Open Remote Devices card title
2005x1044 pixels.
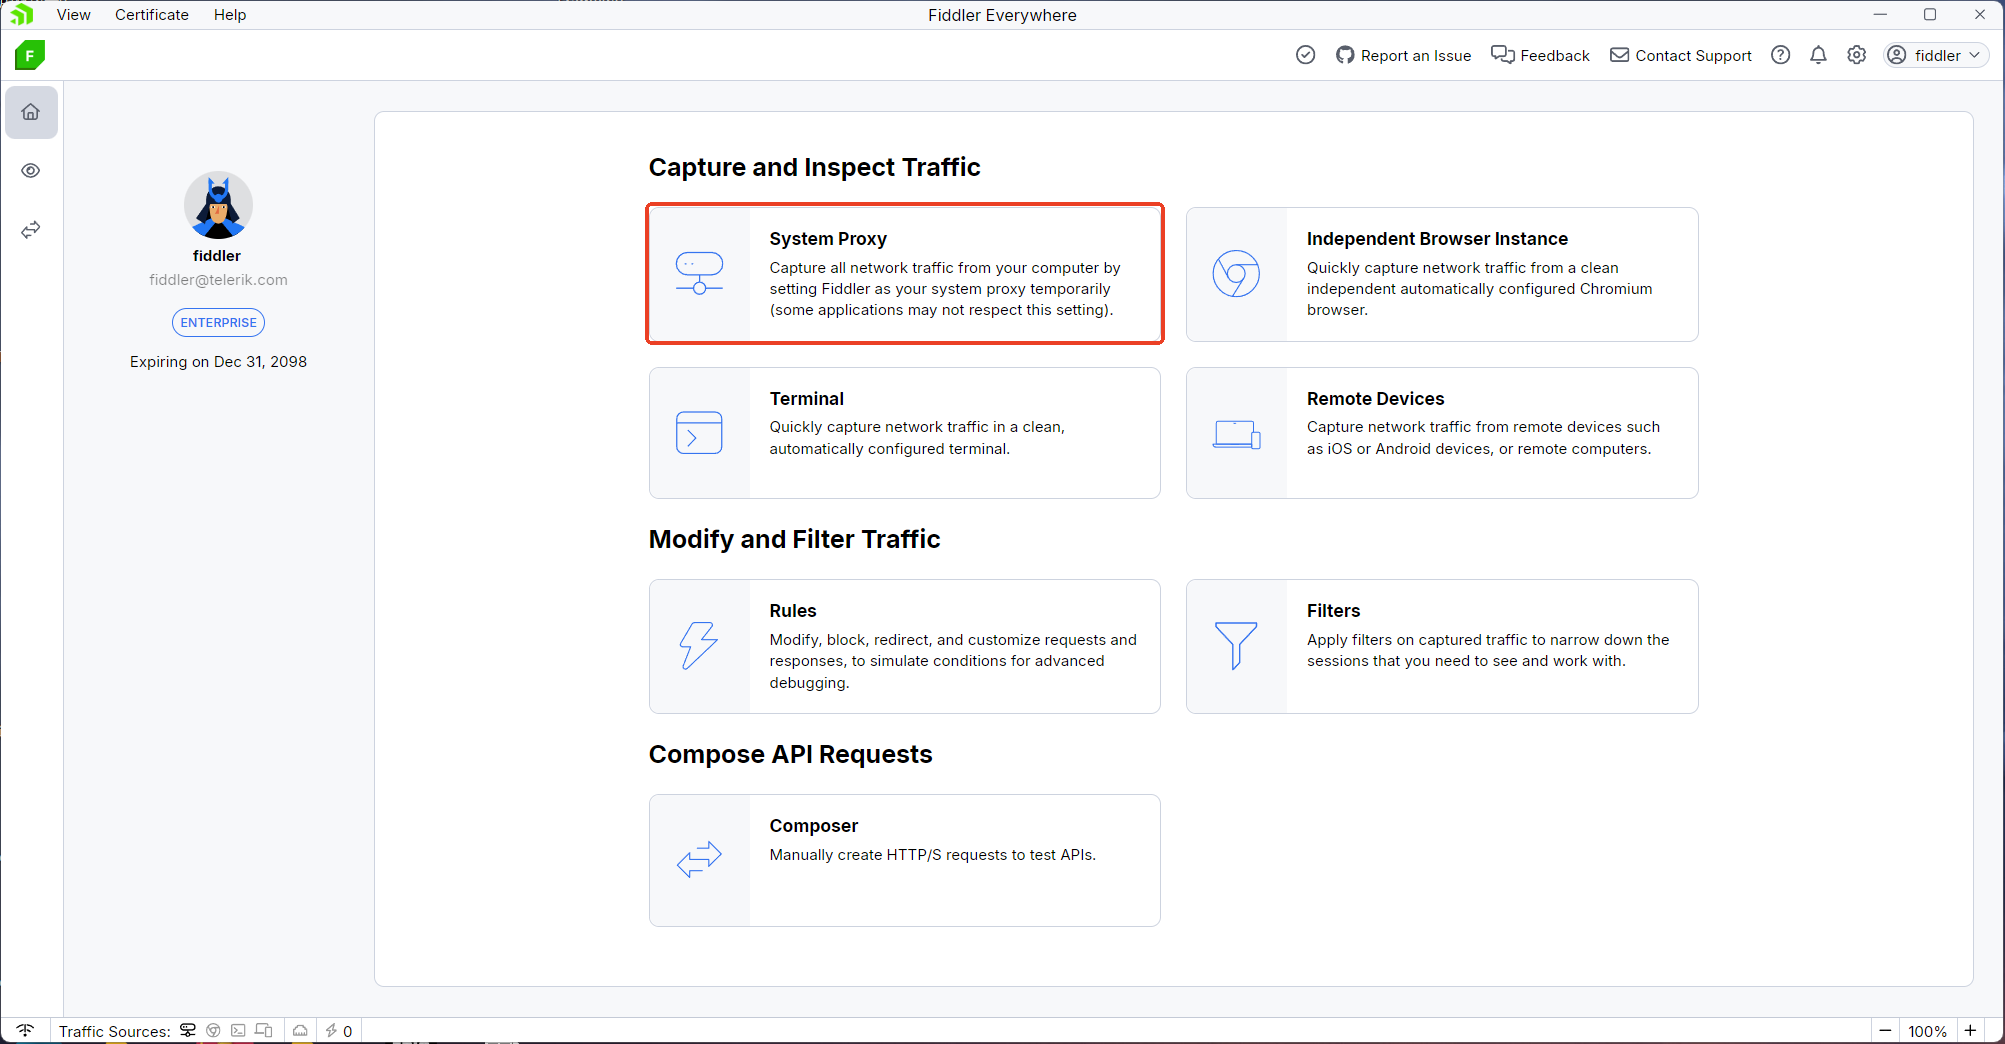click(x=1375, y=398)
